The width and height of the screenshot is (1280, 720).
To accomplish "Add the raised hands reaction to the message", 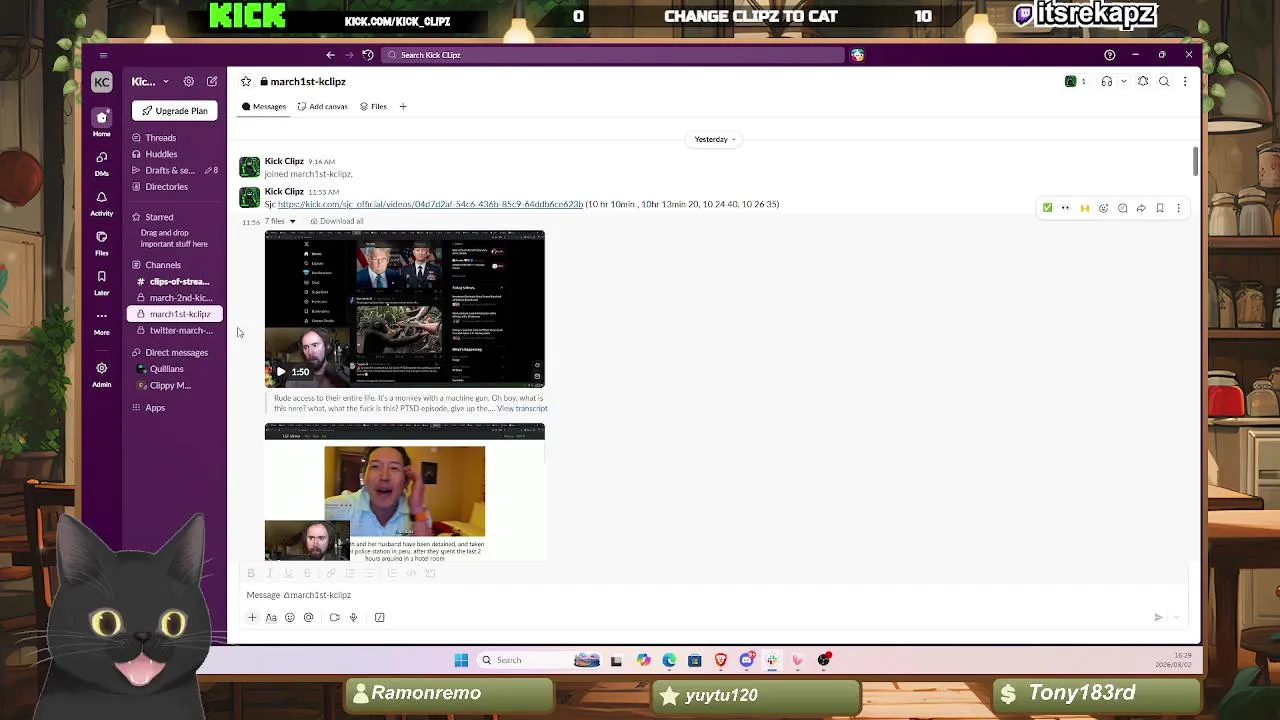I will click(x=1085, y=208).
